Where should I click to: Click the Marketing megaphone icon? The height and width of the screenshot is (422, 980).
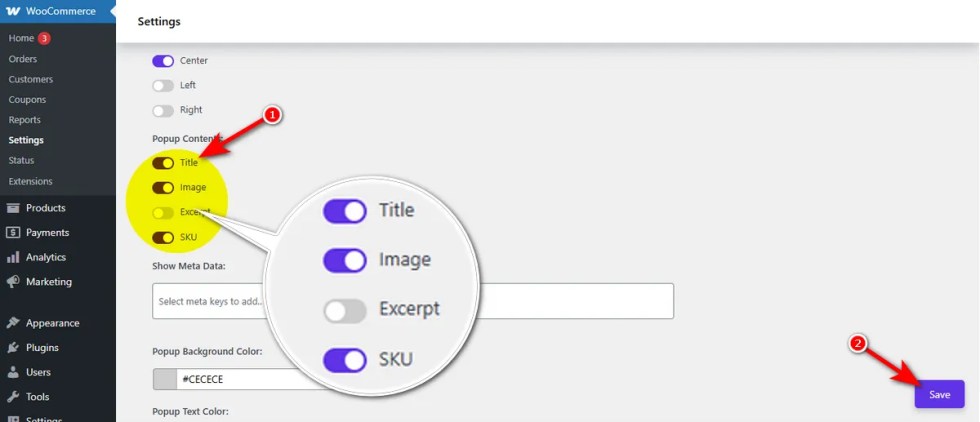coord(13,282)
